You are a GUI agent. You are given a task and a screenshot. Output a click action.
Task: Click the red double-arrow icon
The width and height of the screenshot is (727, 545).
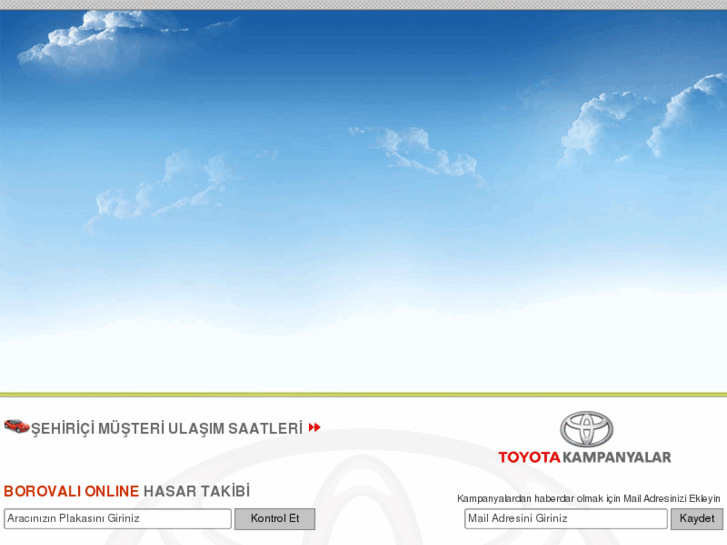tap(314, 427)
